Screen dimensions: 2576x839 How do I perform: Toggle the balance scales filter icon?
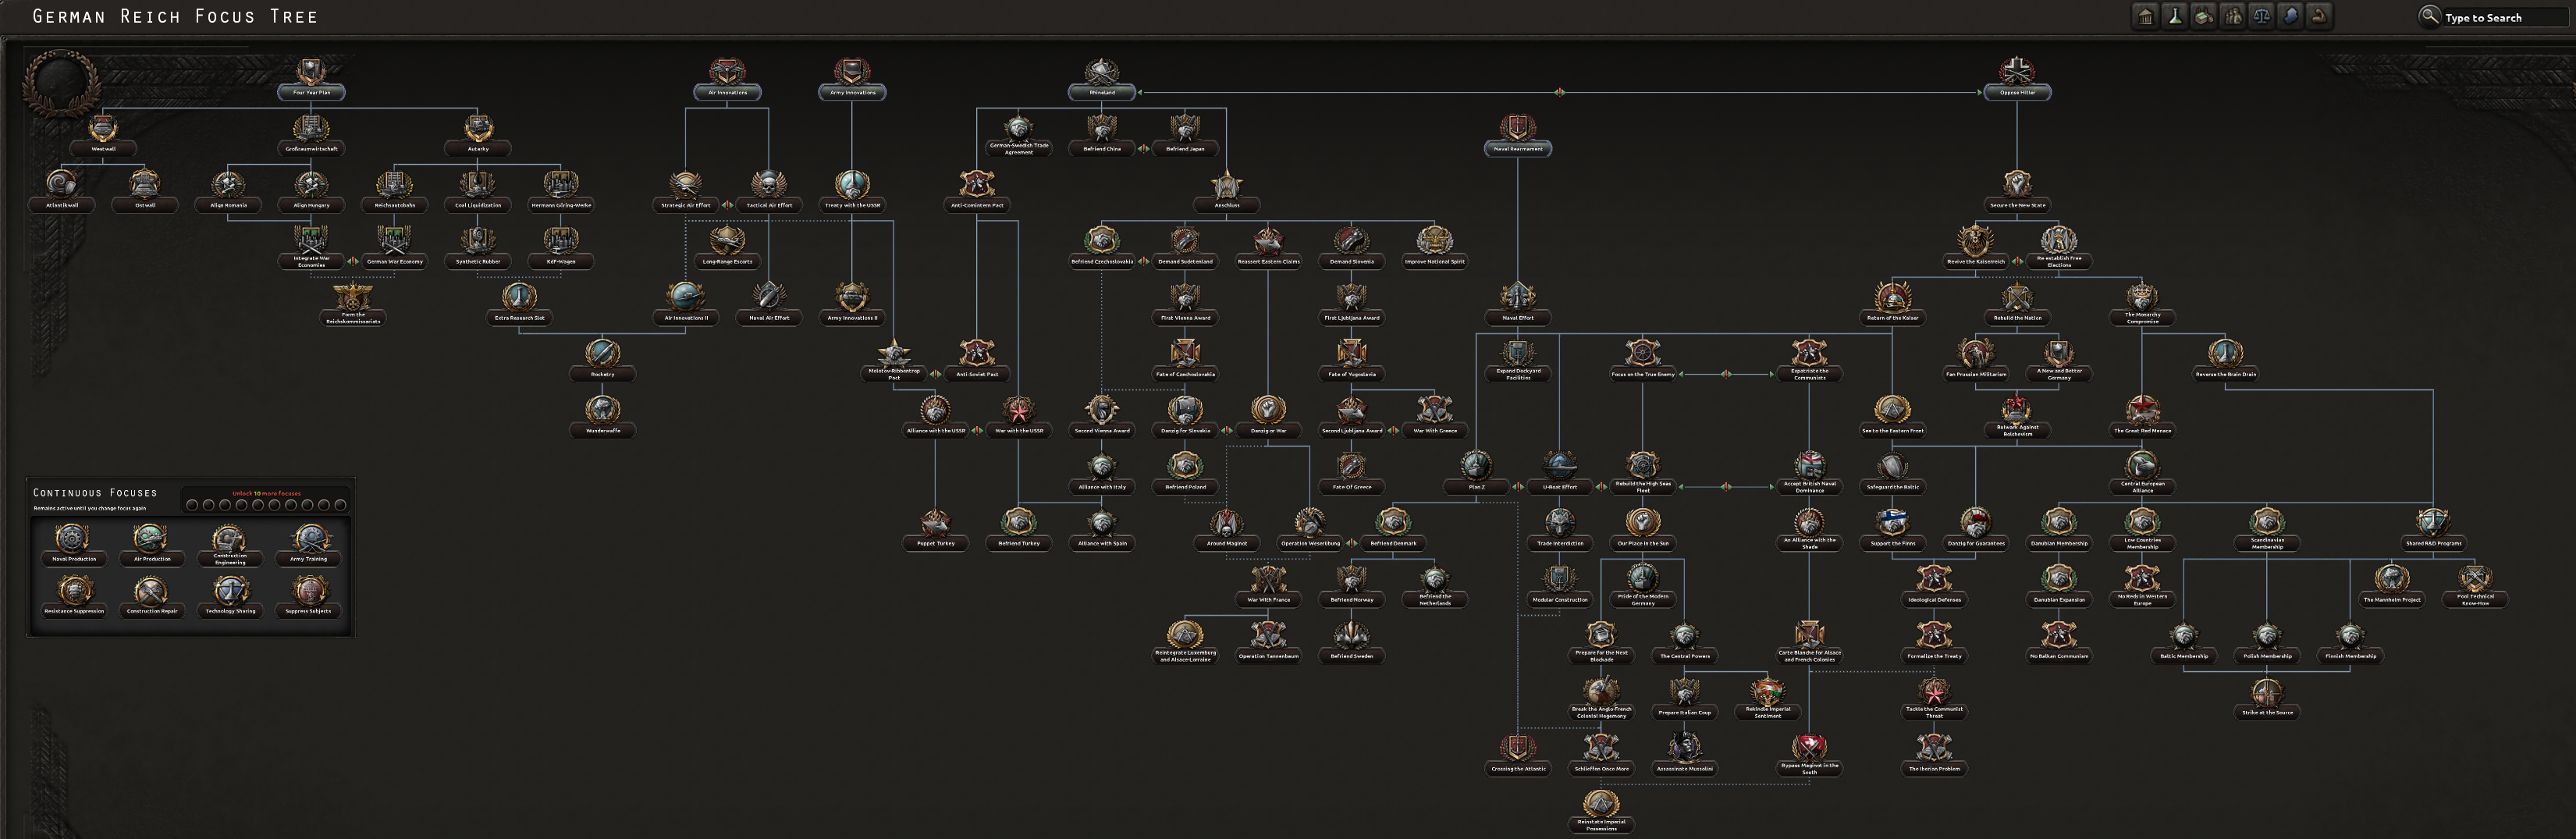click(x=2261, y=17)
